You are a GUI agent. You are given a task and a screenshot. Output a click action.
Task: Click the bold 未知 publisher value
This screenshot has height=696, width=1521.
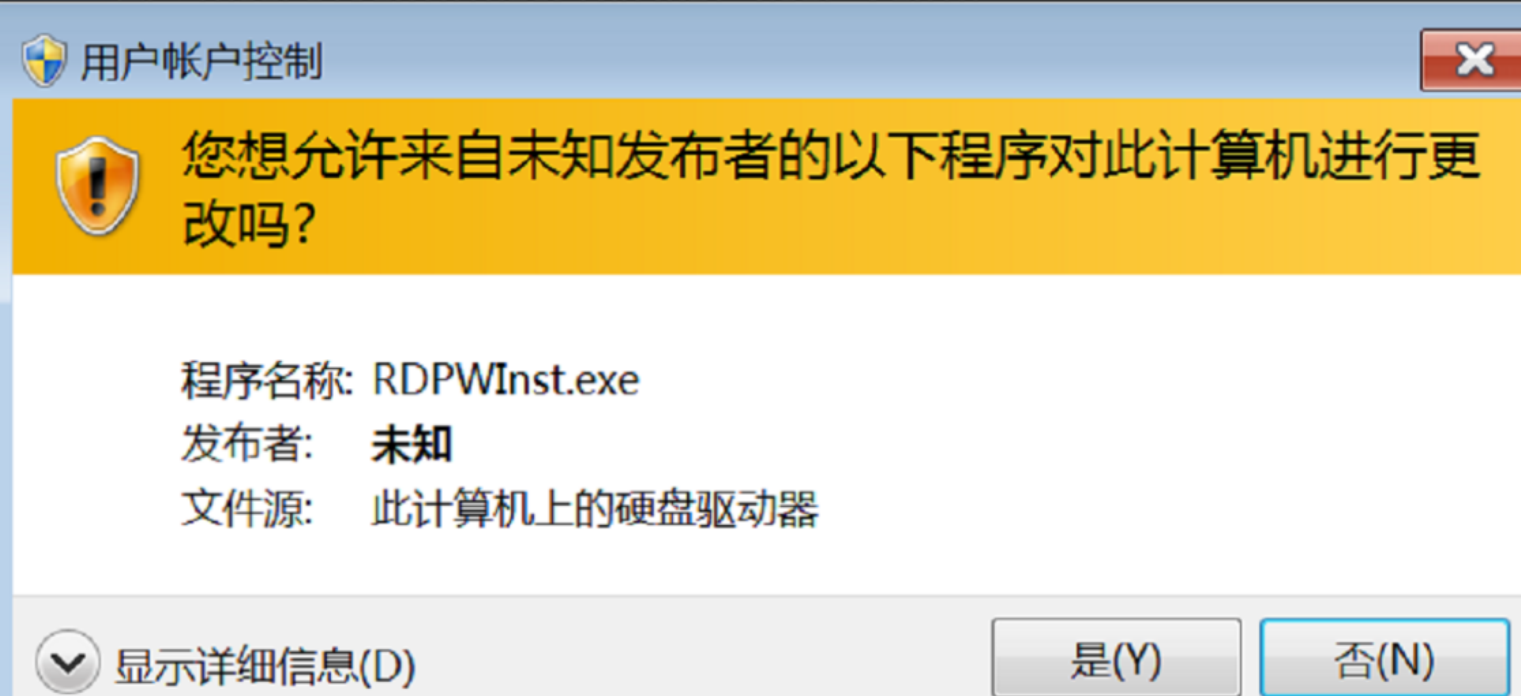(412, 445)
